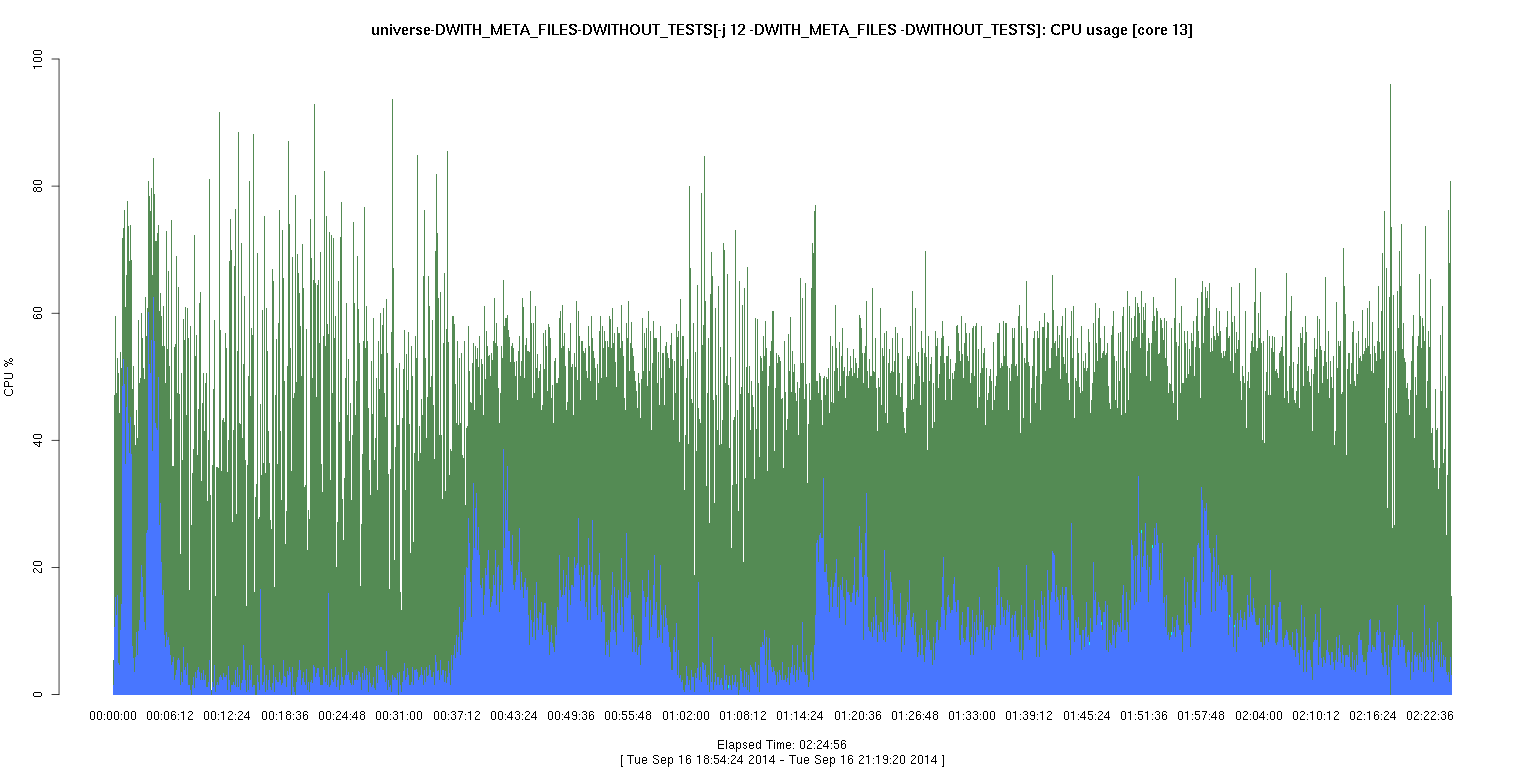Click the 01:51:36 time tick label
The height and width of the screenshot is (768, 1536).
tap(1144, 716)
